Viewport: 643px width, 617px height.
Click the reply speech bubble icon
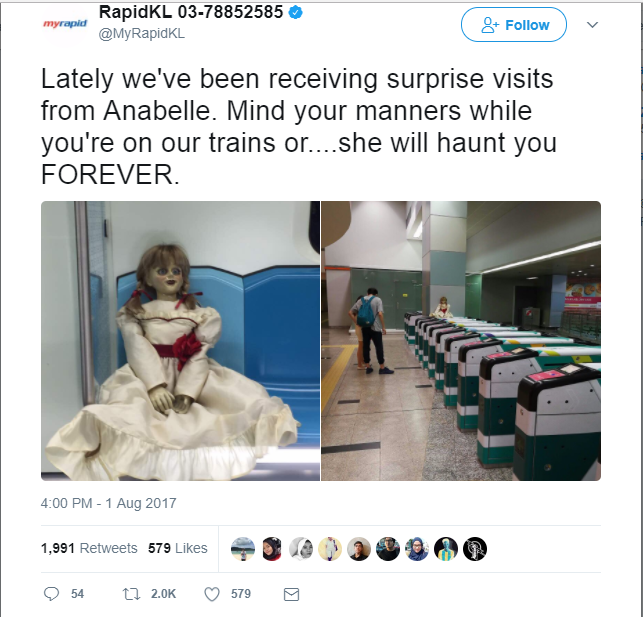tap(51, 594)
